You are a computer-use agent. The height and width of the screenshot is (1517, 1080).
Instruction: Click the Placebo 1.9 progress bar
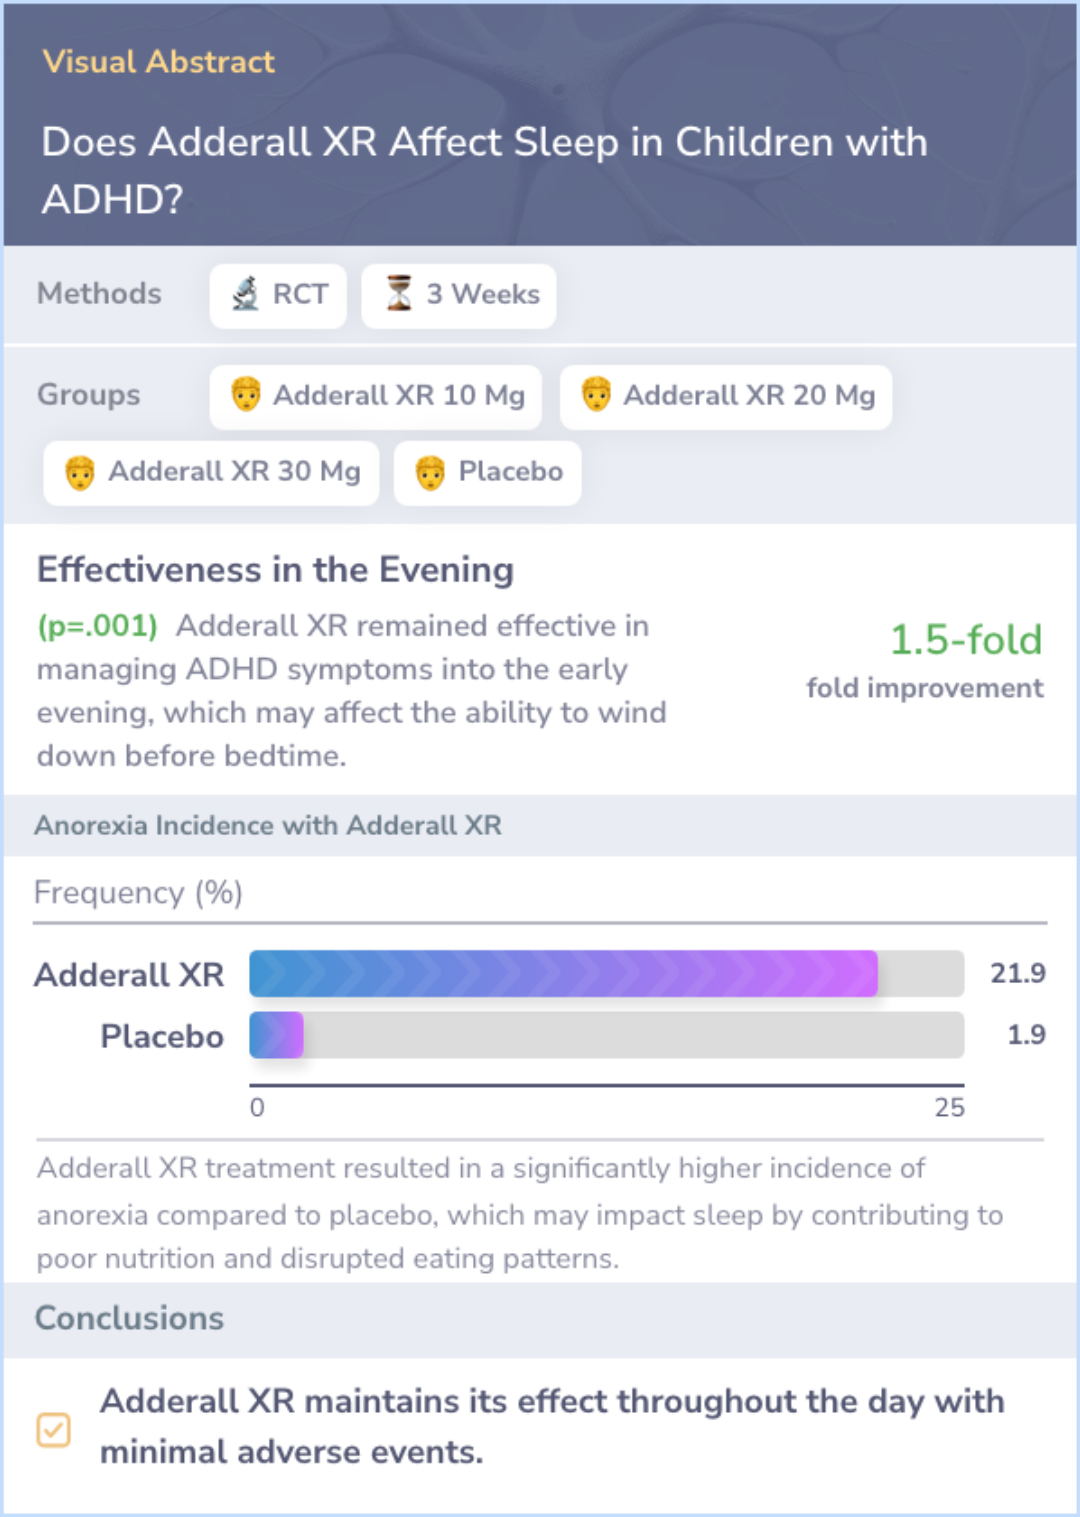(606, 1035)
